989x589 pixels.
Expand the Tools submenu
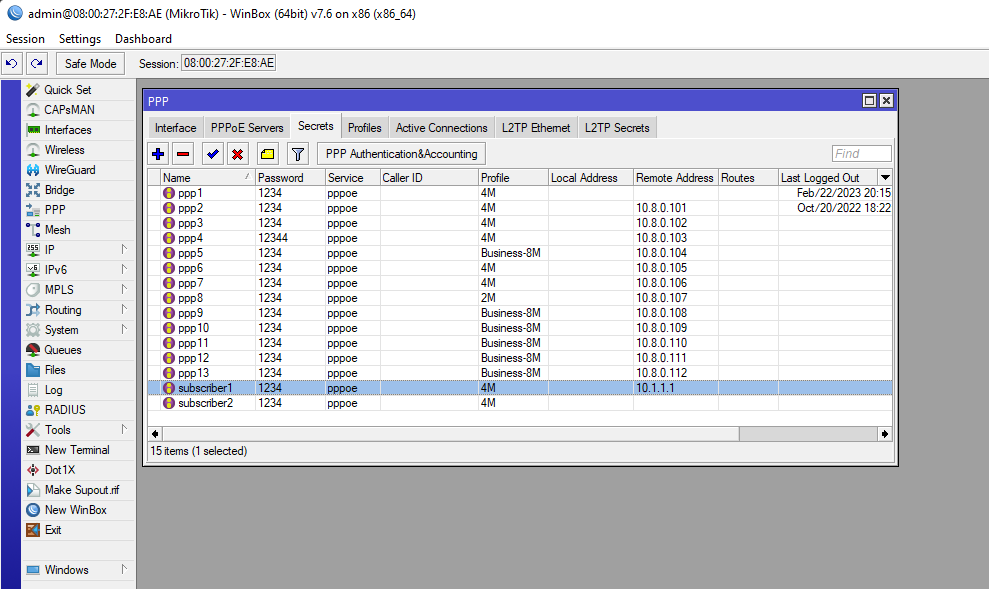click(79, 430)
